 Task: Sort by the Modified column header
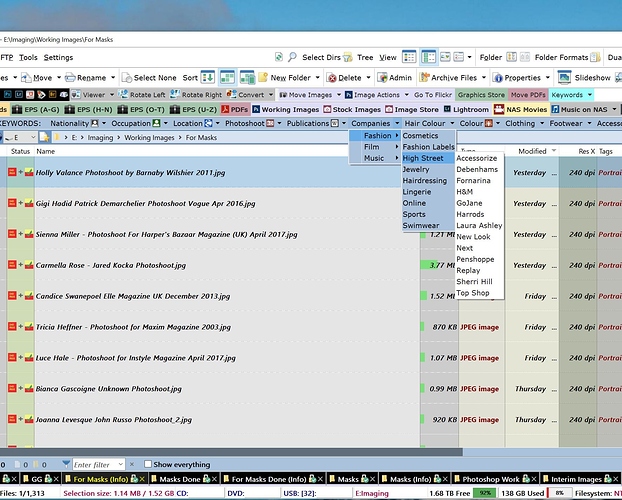532,151
